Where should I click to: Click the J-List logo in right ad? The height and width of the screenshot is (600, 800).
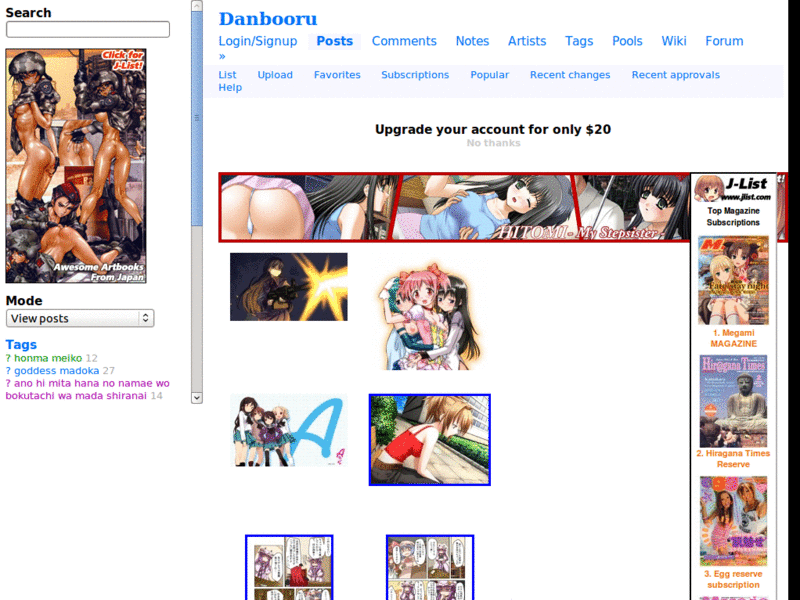pos(733,189)
